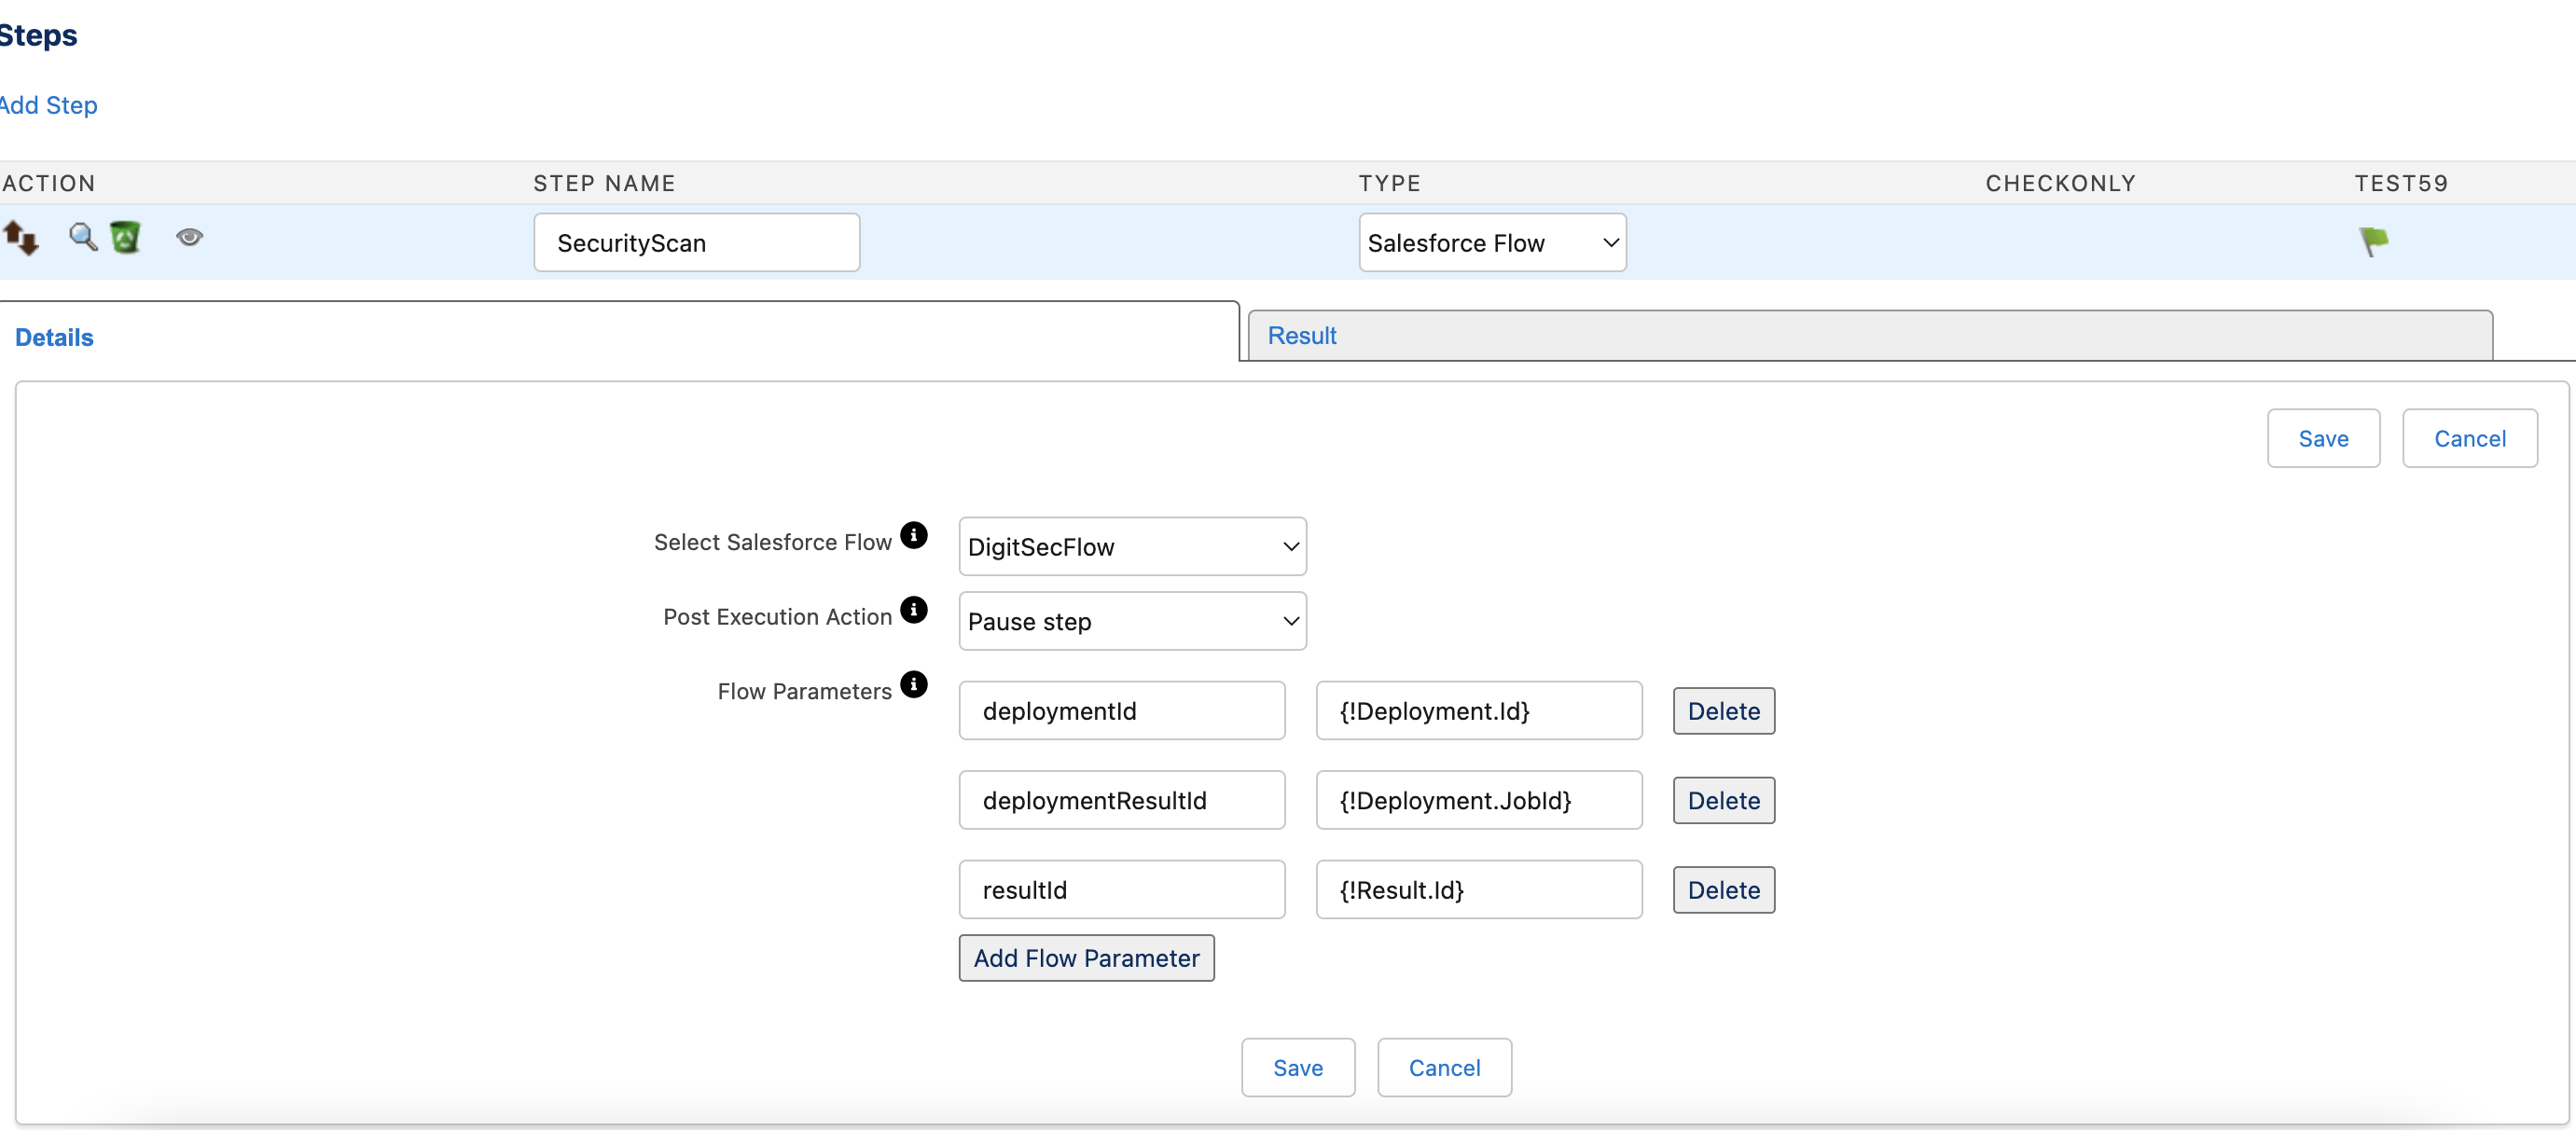Viewport: 2576px width, 1130px height.
Task: Click the TYPE column header
Action: 1389,183
